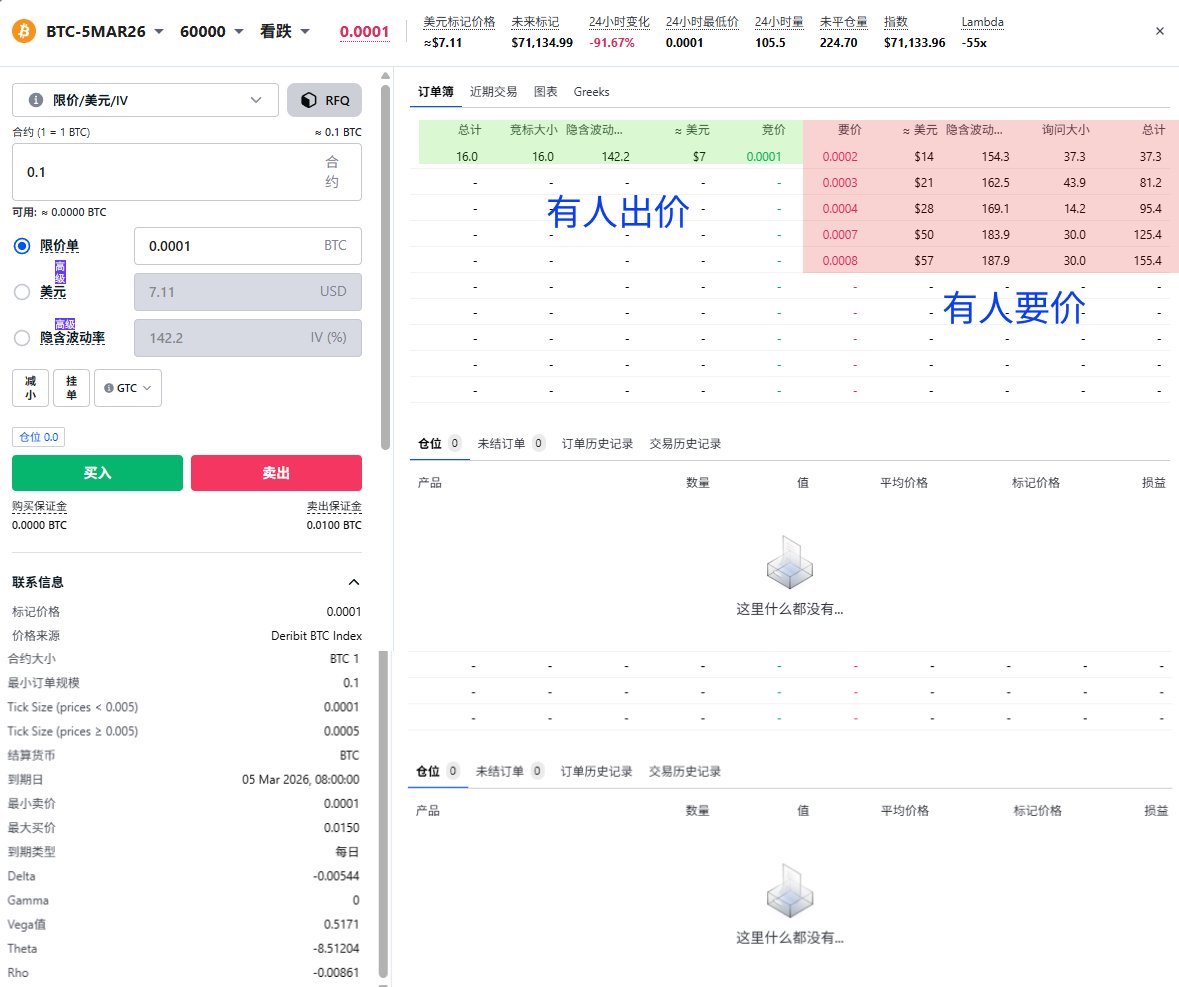This screenshot has width=1179, height=987.
Task: Click the 卖出保证金 label
Action: point(334,507)
